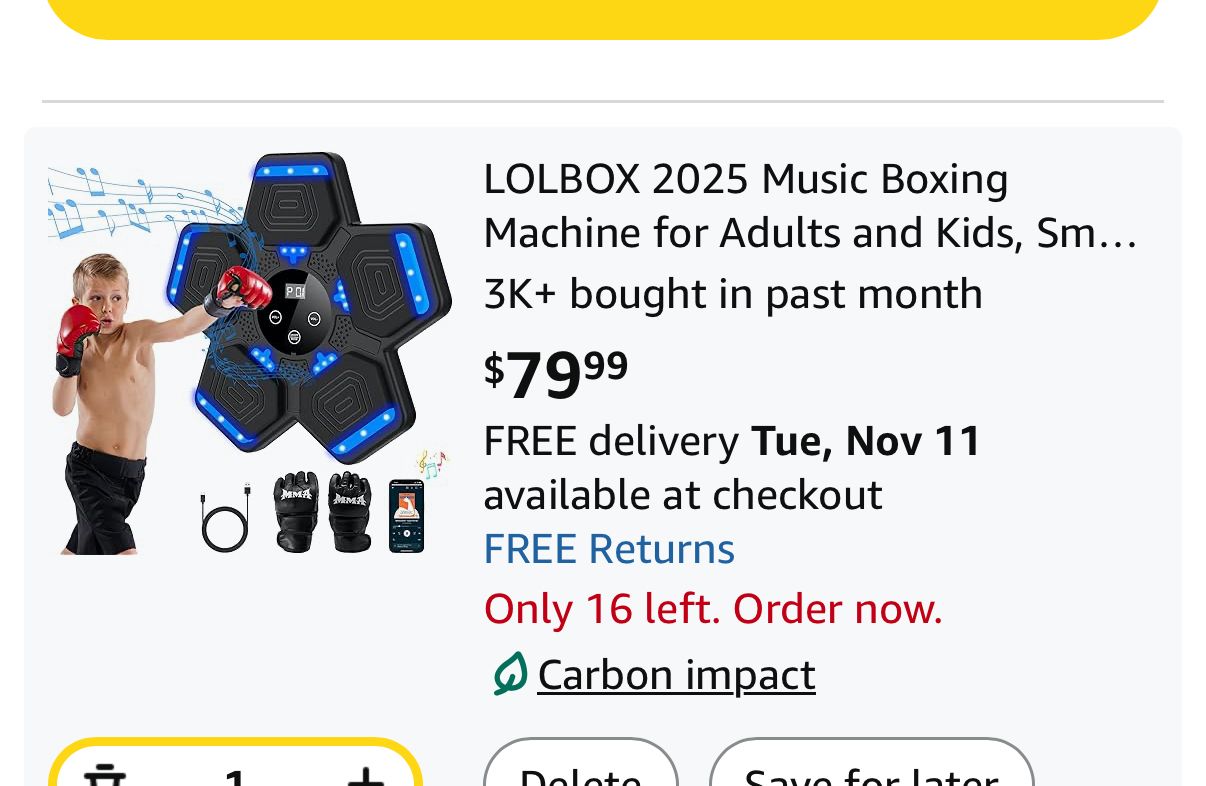Click the trash icon in quantity stepper

pyautogui.click(x=104, y=776)
